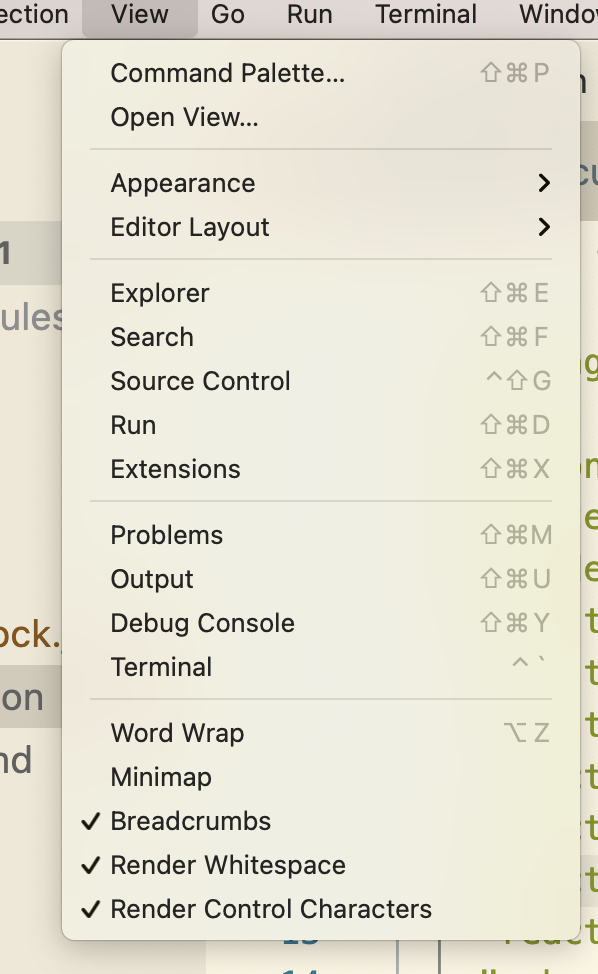The image size is (598, 974).
Task: Expand the Editor Layout submenu
Action: 321,227
